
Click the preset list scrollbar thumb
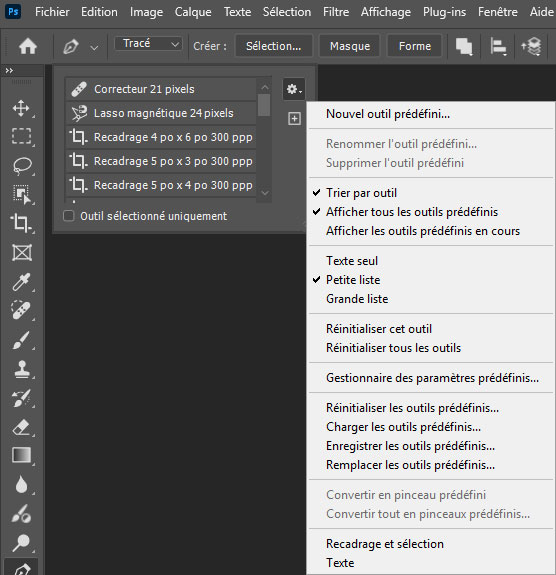click(264, 105)
